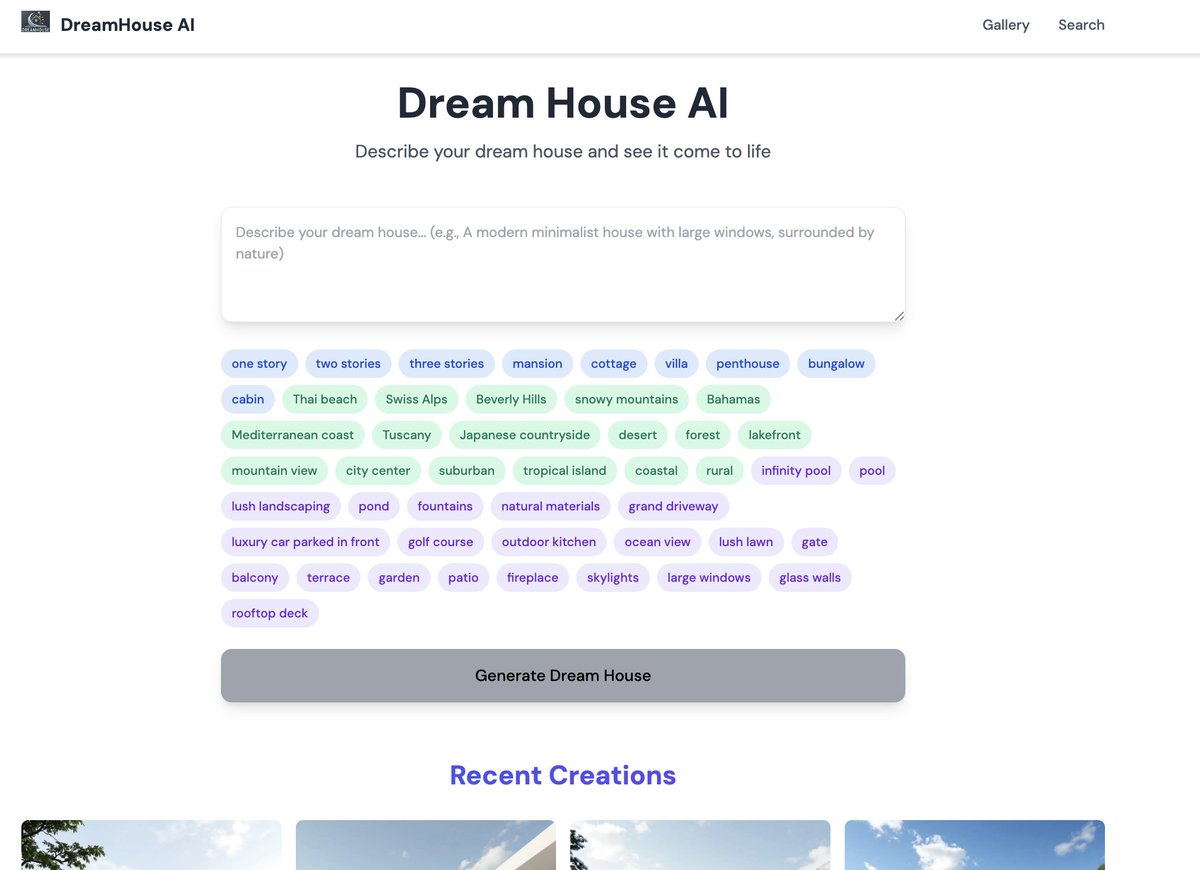
Task: Pick the 'fireplace' tag
Action: pyautogui.click(x=533, y=578)
